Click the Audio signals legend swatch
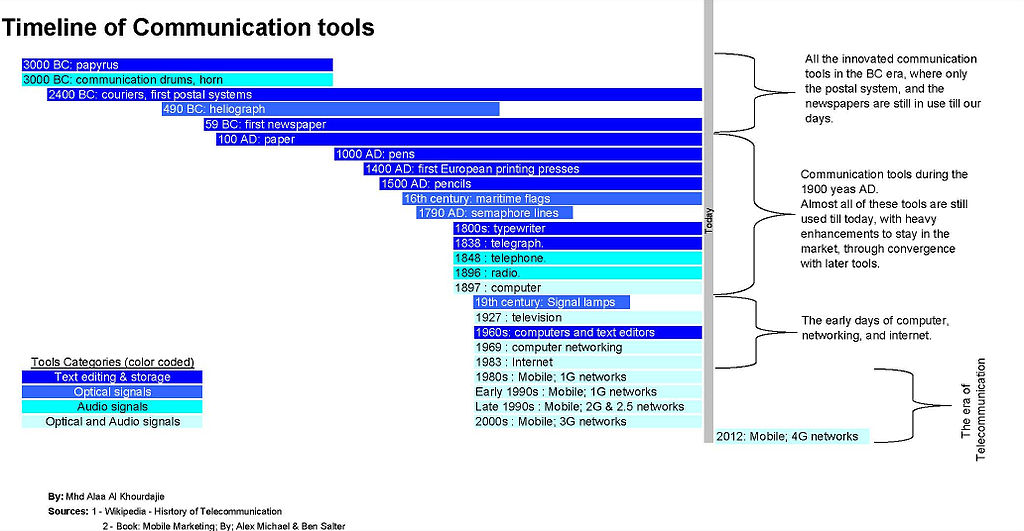 pos(112,407)
